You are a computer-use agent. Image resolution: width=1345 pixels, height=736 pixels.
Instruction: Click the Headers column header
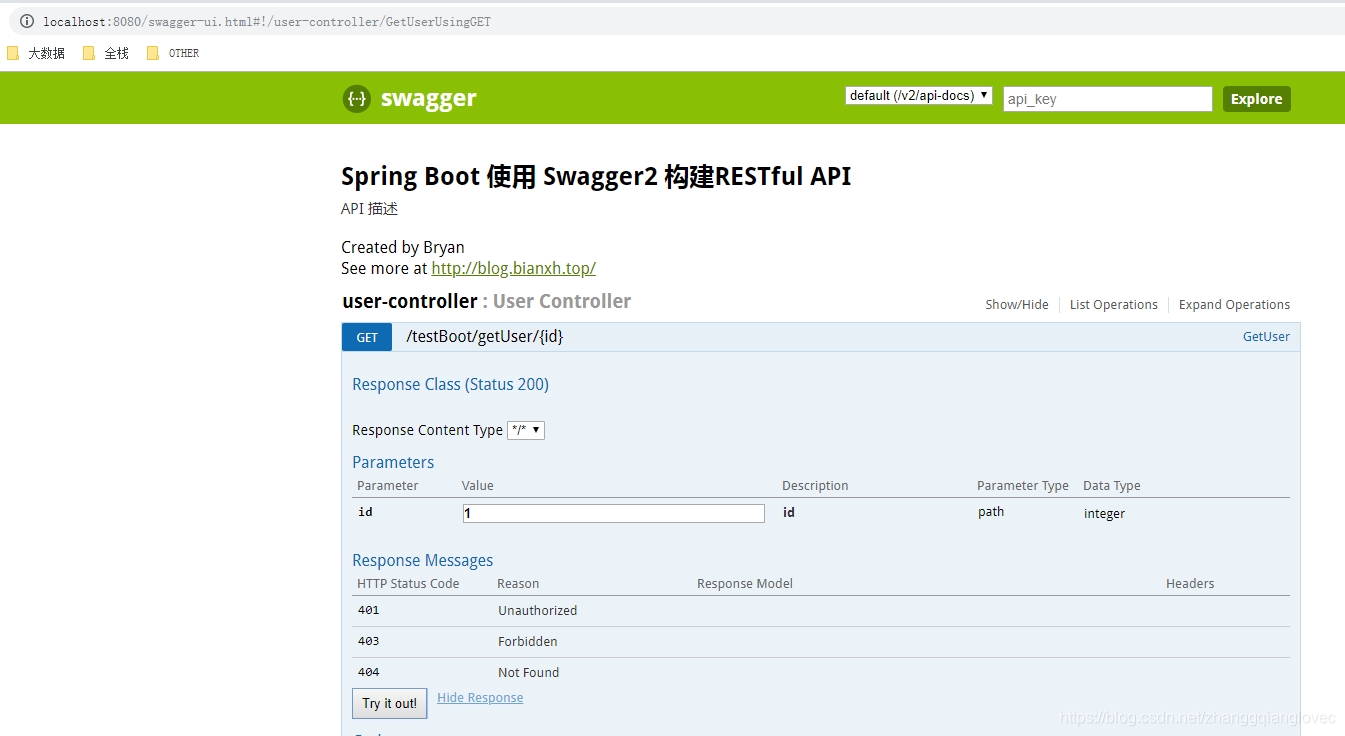(1190, 583)
